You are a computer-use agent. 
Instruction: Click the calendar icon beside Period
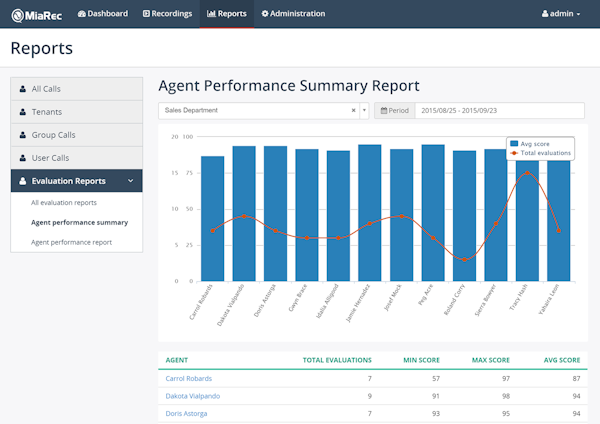pyautogui.click(x=384, y=111)
